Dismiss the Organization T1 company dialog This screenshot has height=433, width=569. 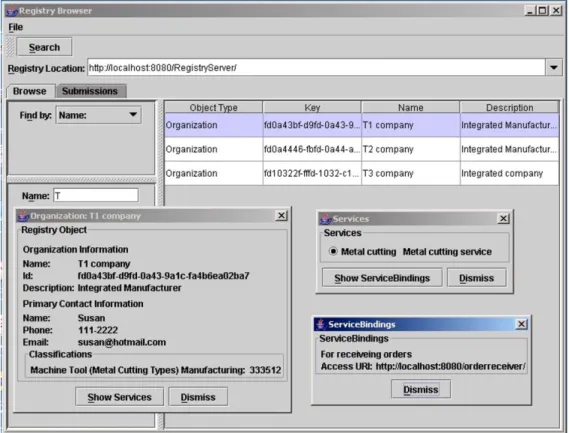coord(198,397)
